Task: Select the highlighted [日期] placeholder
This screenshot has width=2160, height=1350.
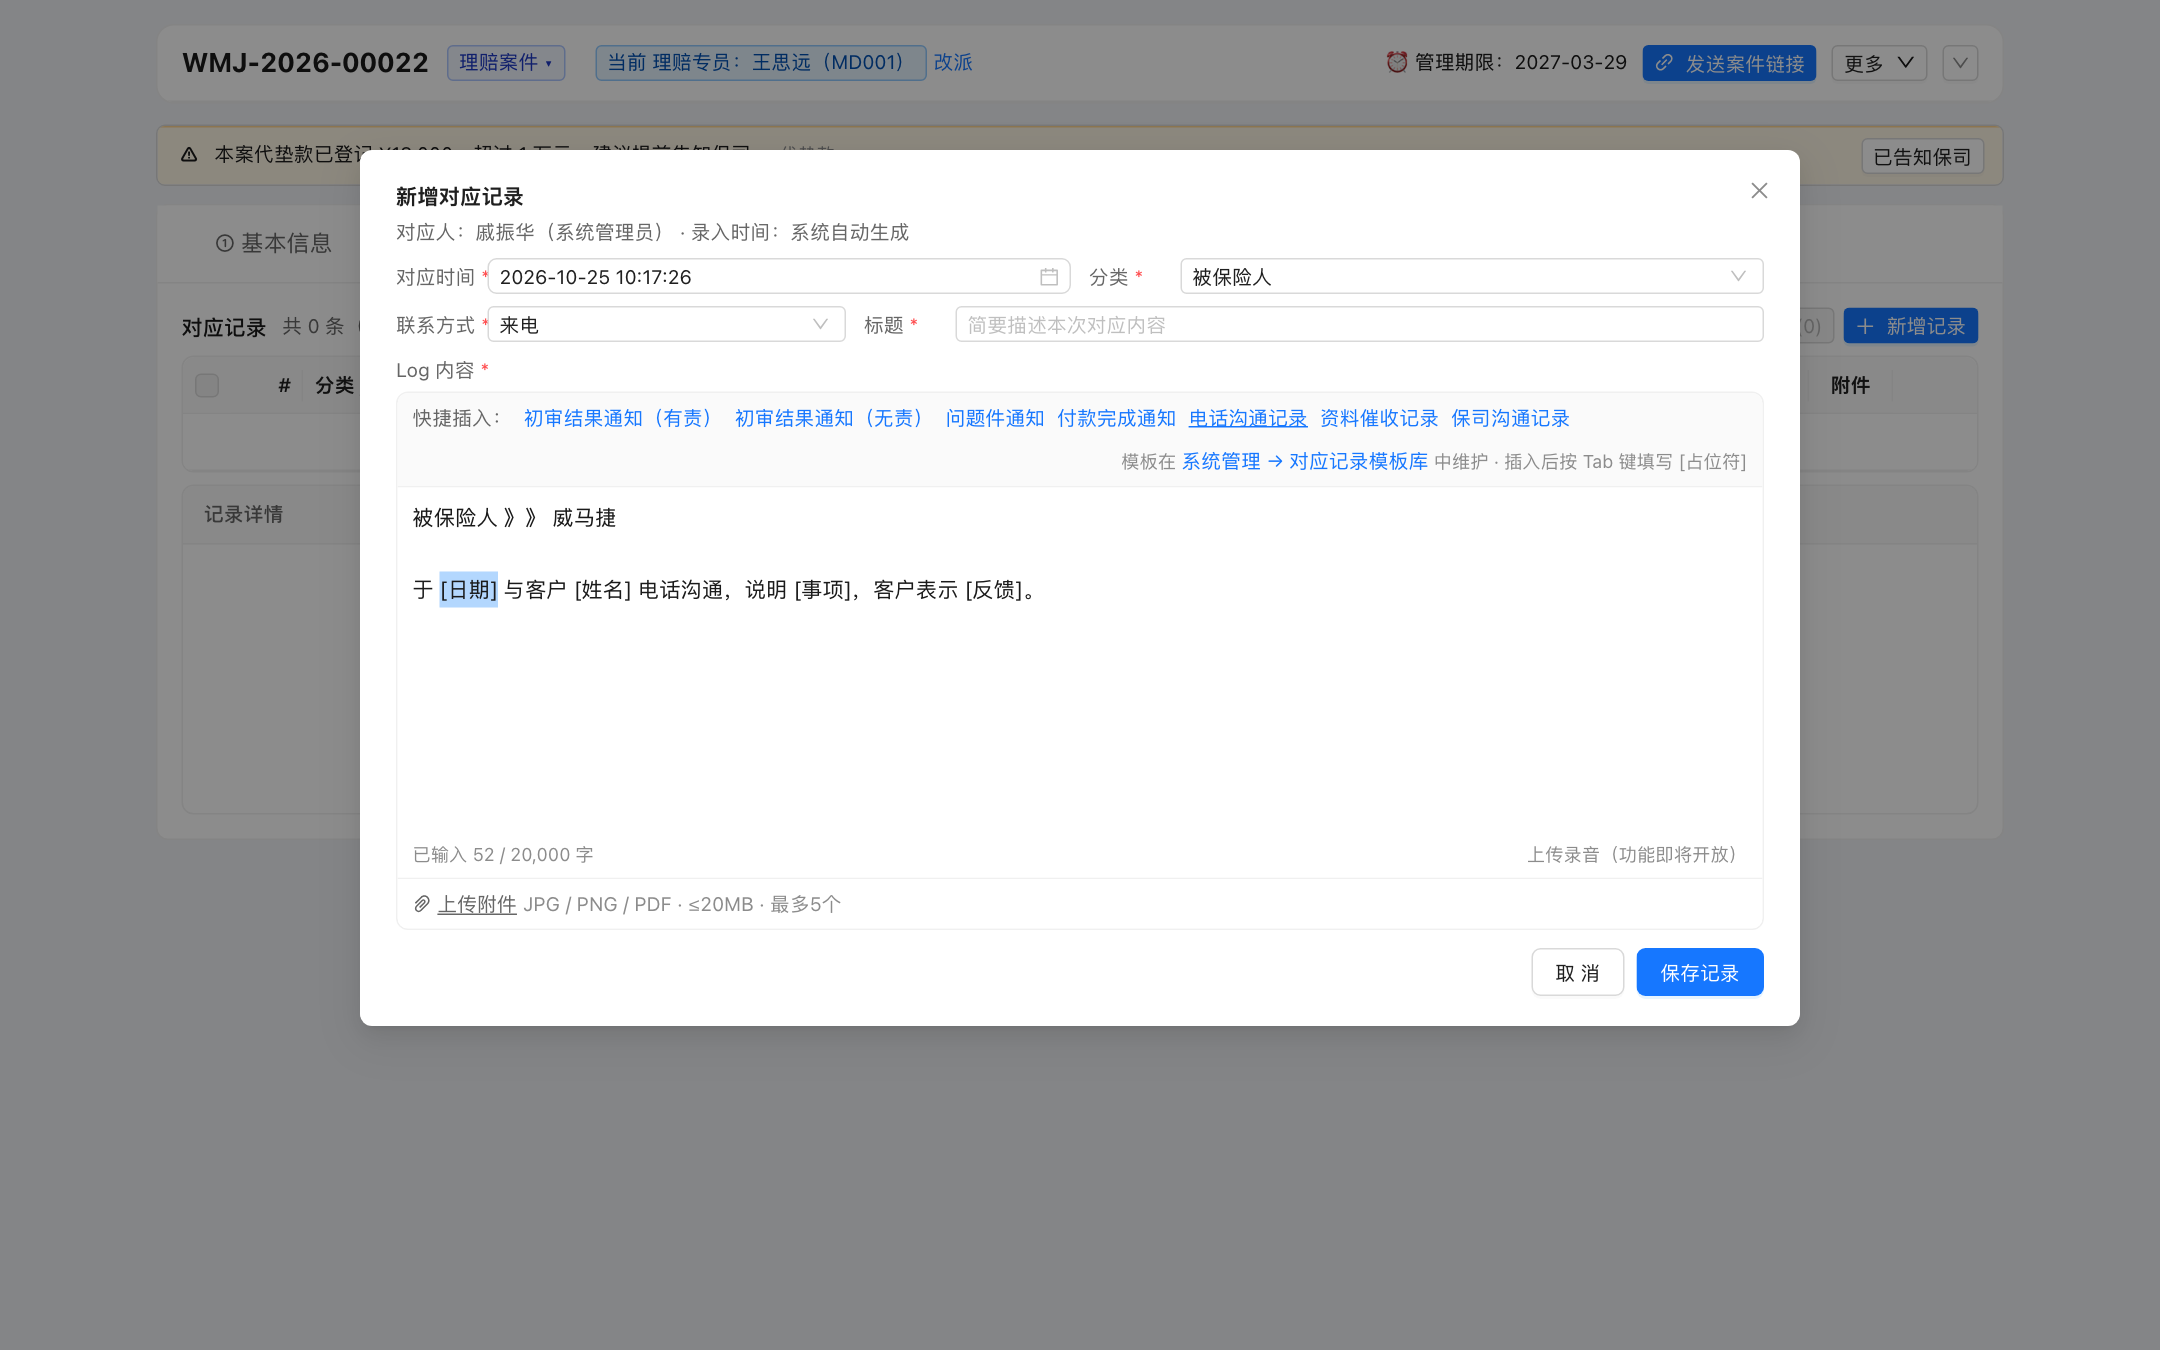Action: tap(468, 590)
